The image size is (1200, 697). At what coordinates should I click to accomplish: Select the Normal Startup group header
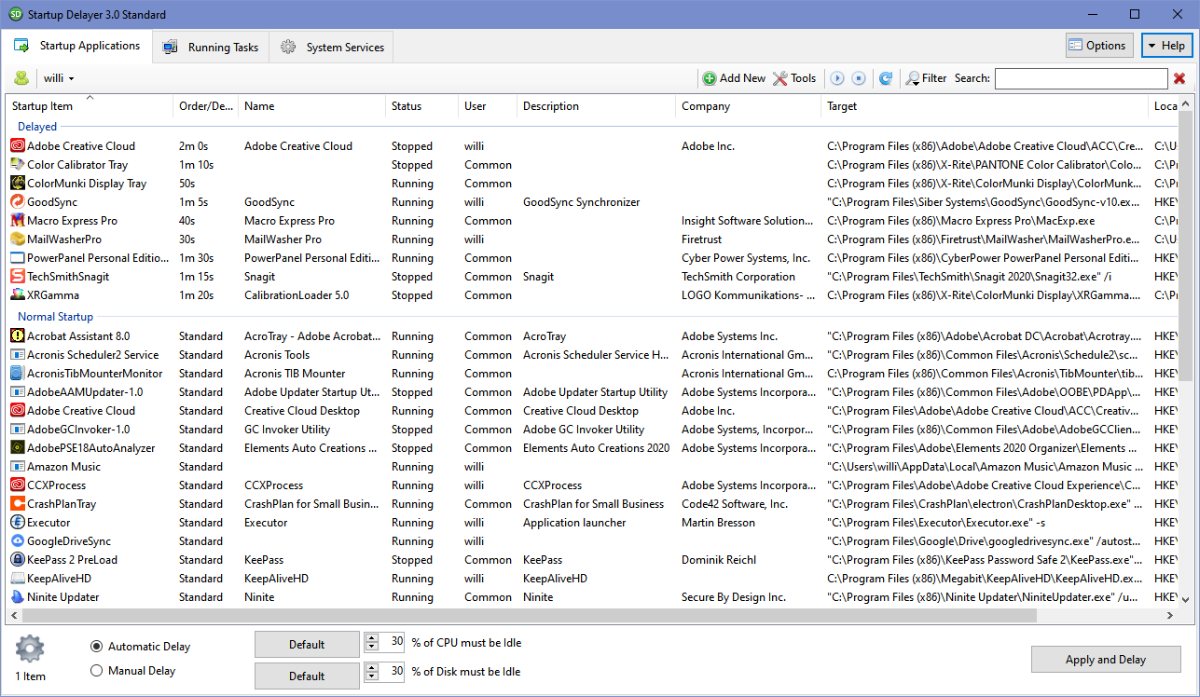[55, 317]
